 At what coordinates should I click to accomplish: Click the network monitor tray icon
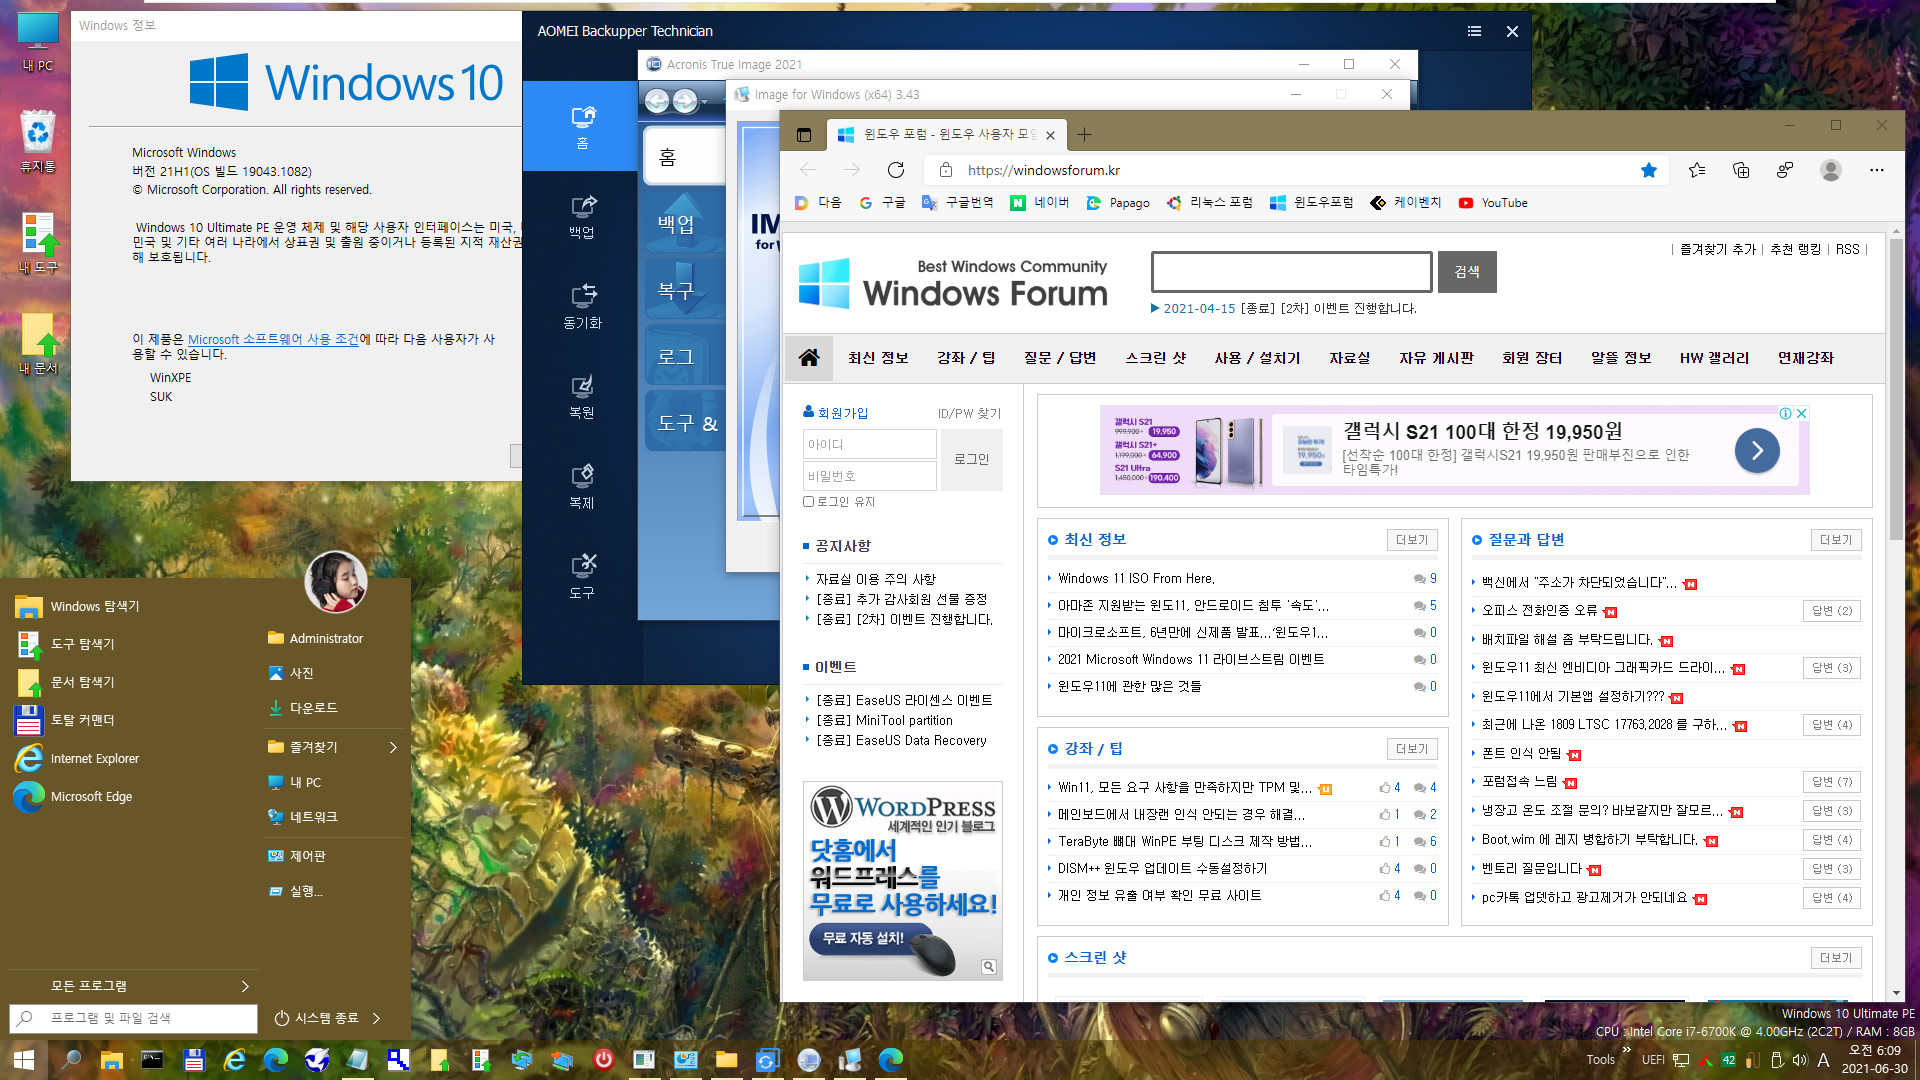[x=1681, y=1060]
